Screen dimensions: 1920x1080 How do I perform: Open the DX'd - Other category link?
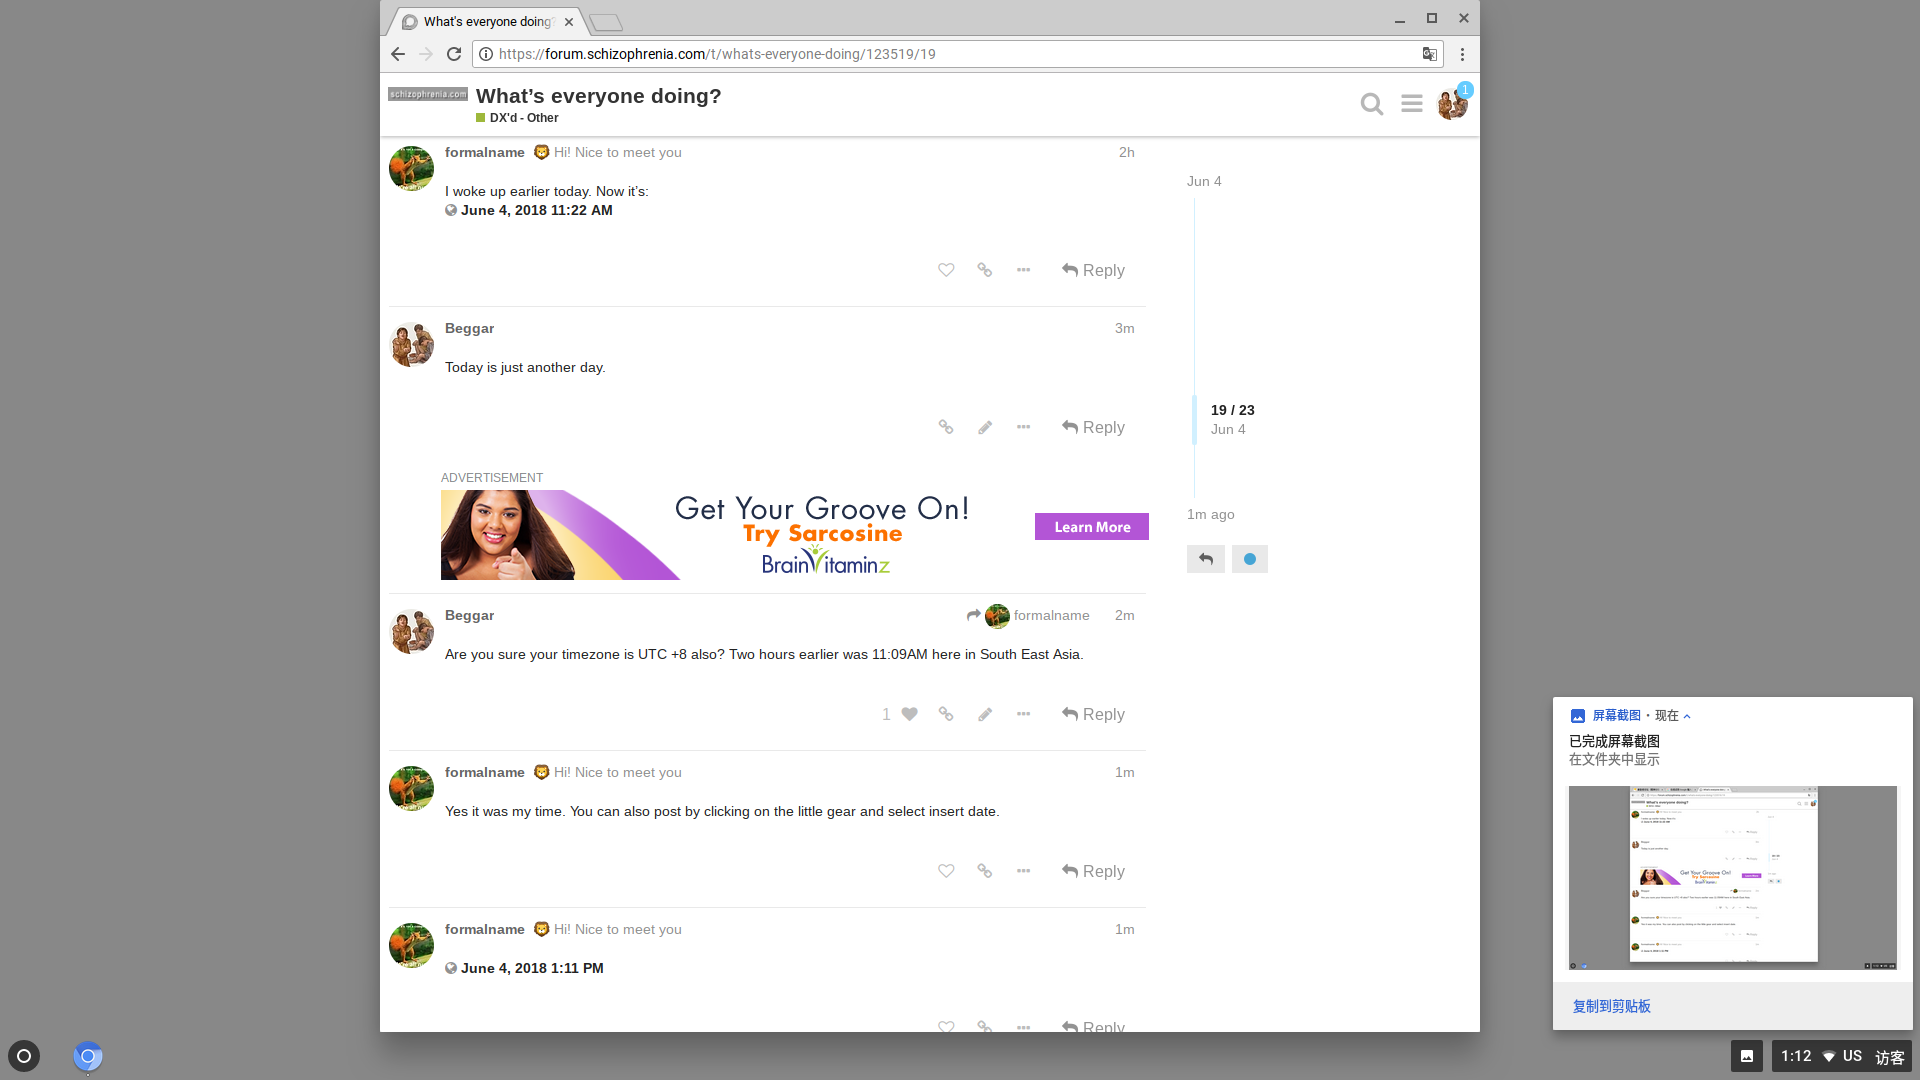523,118
